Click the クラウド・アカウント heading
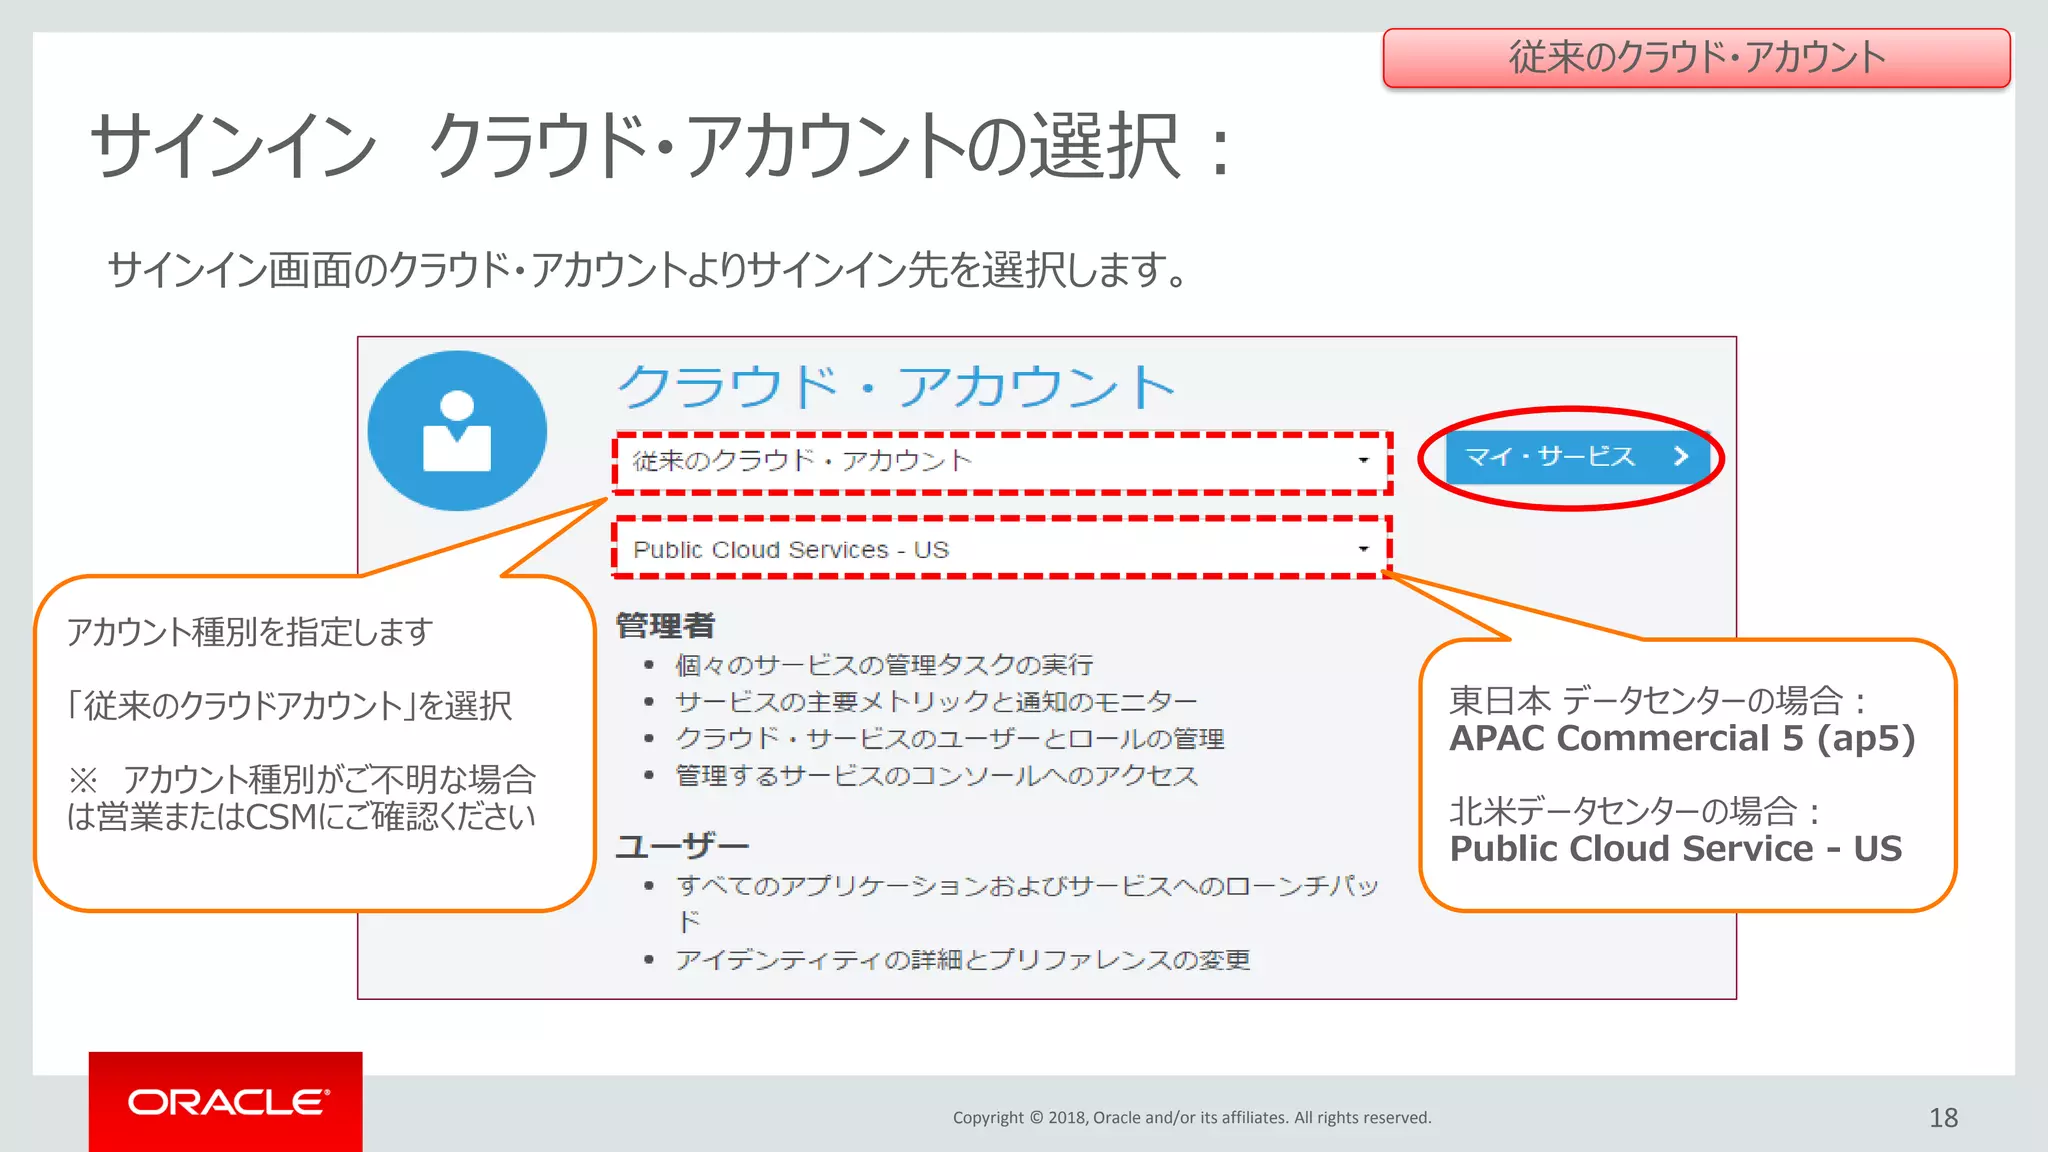The height and width of the screenshot is (1152, 2048). click(896, 386)
